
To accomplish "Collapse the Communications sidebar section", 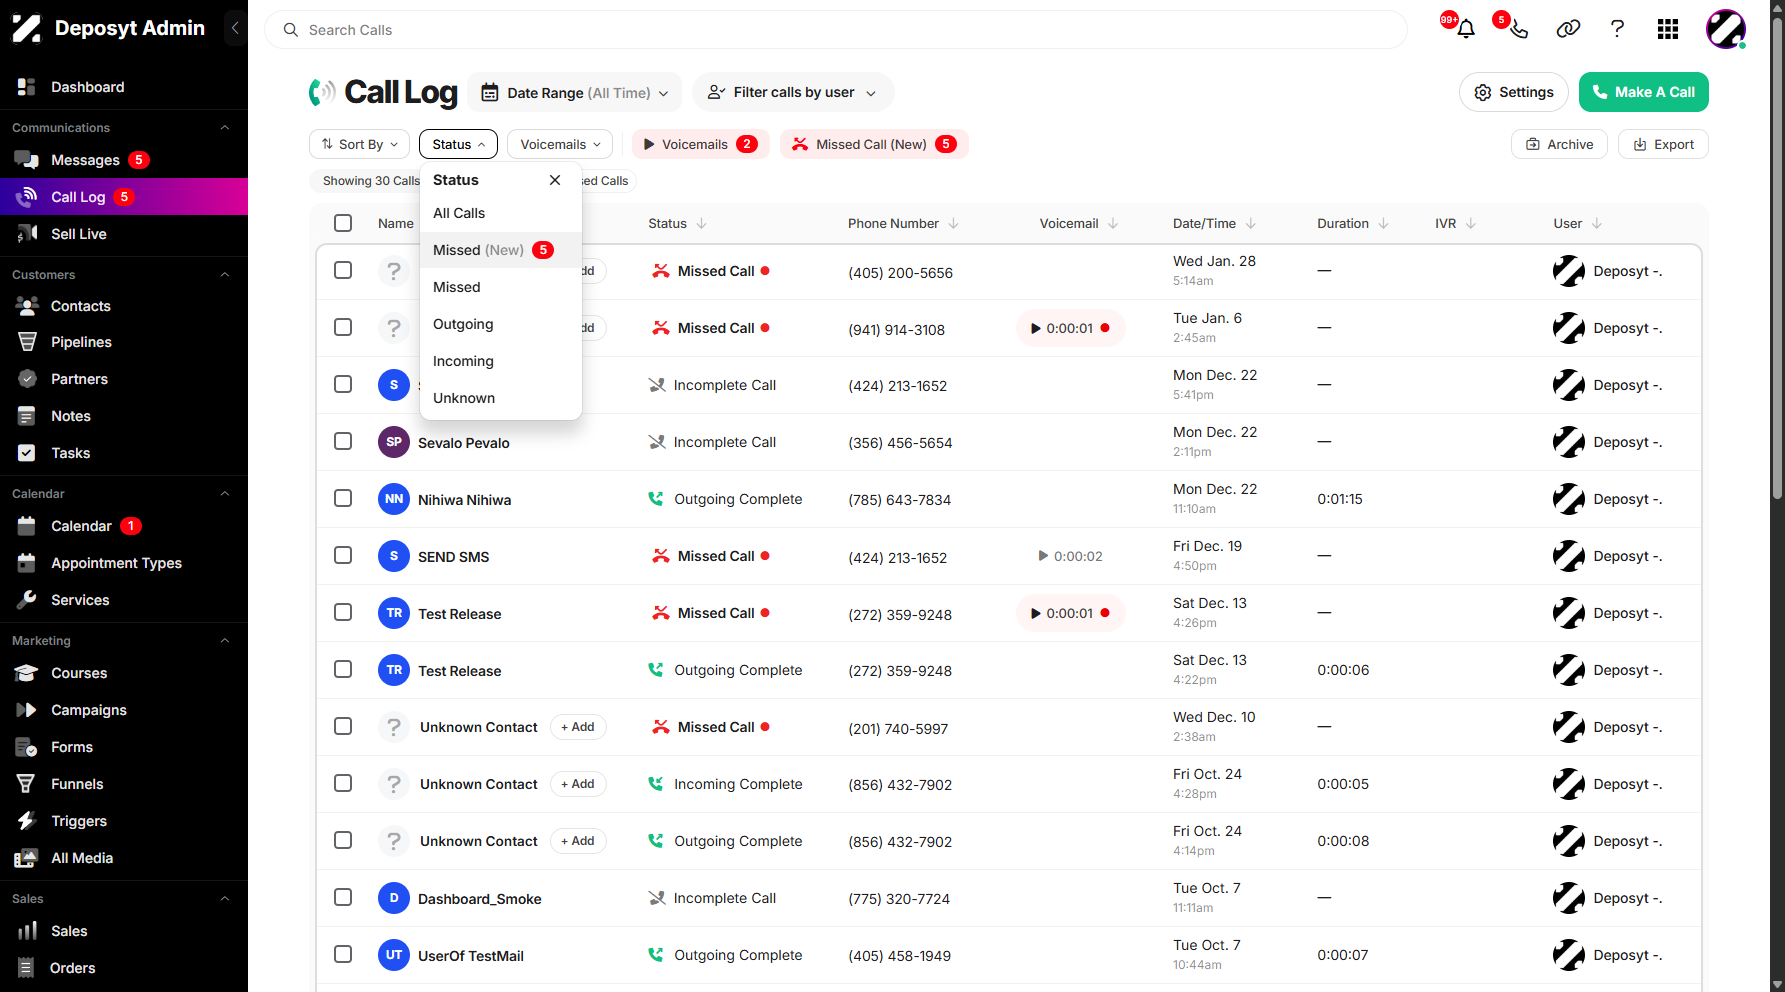I will click(x=225, y=128).
